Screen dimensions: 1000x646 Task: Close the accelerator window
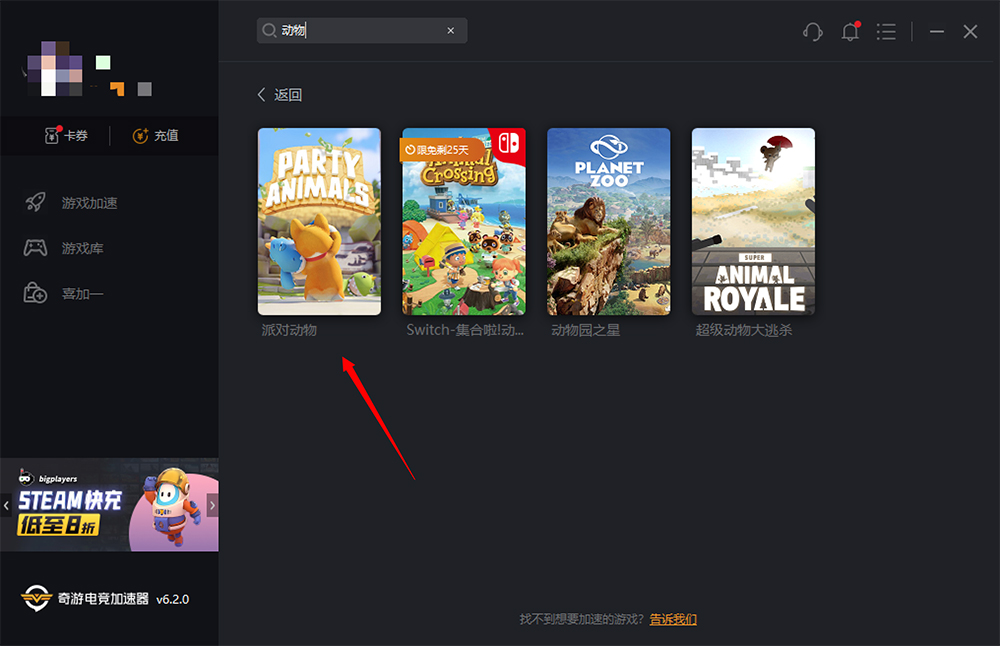pos(970,31)
